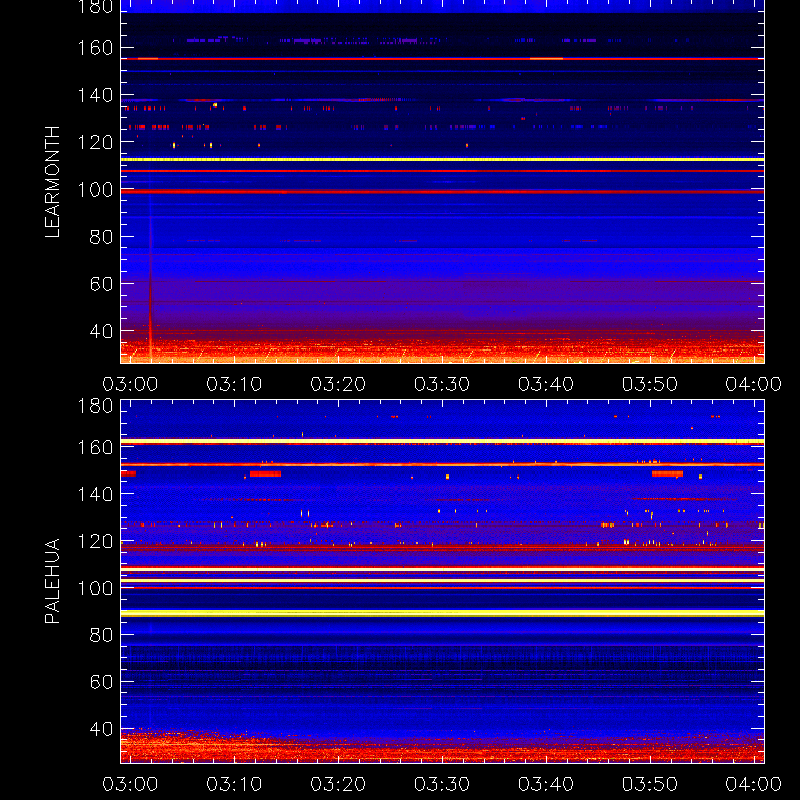Click the 140 frequency label on Palehua axis
This screenshot has width=800, height=800.
tap(95, 494)
